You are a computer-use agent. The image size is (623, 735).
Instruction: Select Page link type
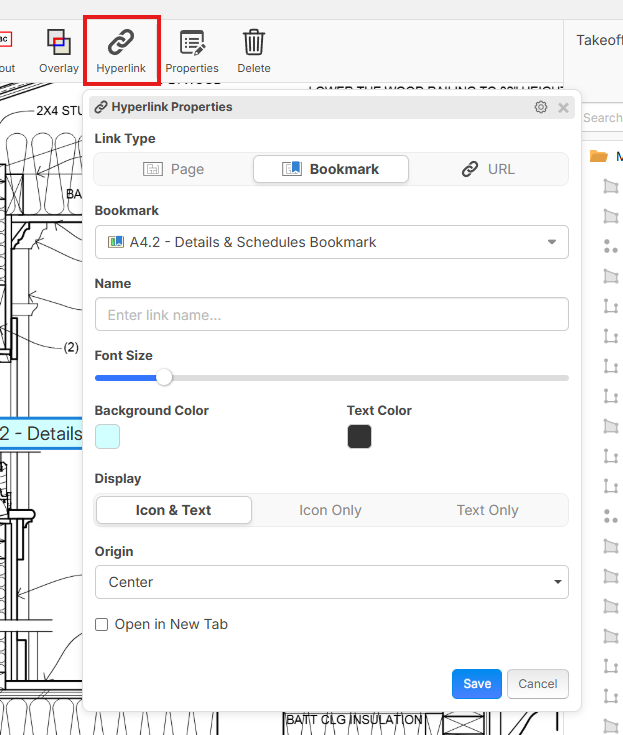(x=174, y=169)
